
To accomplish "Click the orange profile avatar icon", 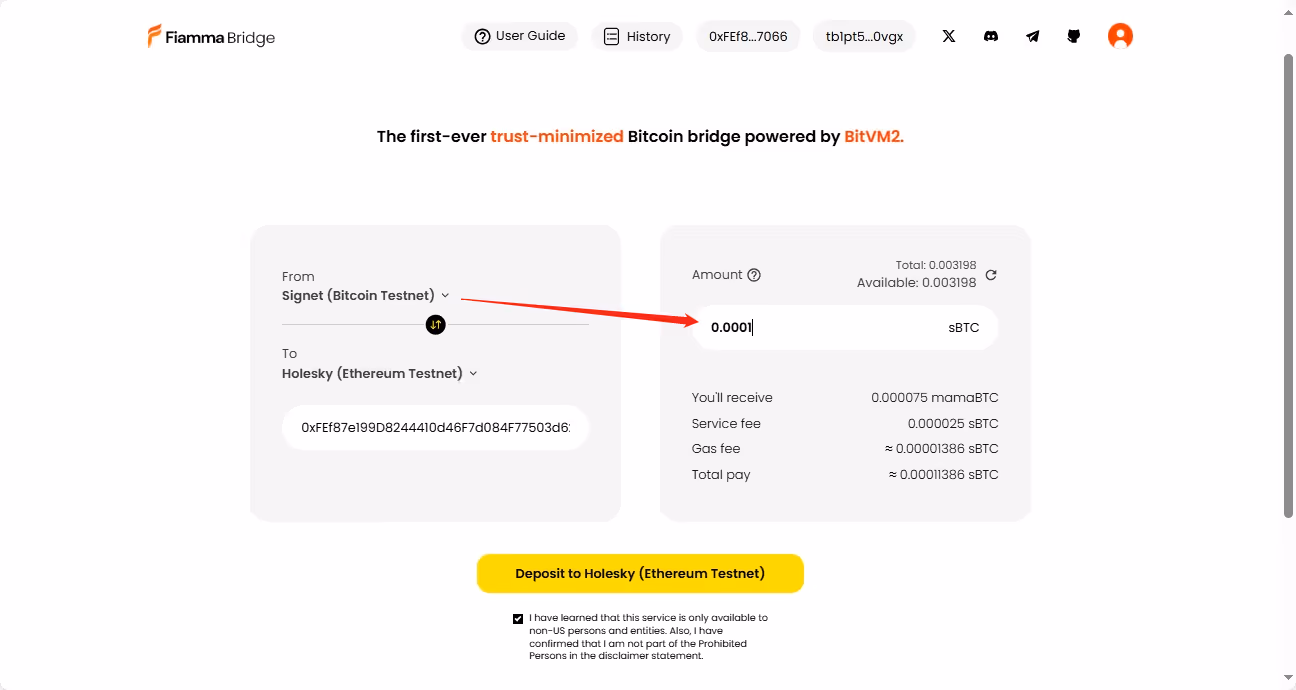I will tap(1120, 36).
